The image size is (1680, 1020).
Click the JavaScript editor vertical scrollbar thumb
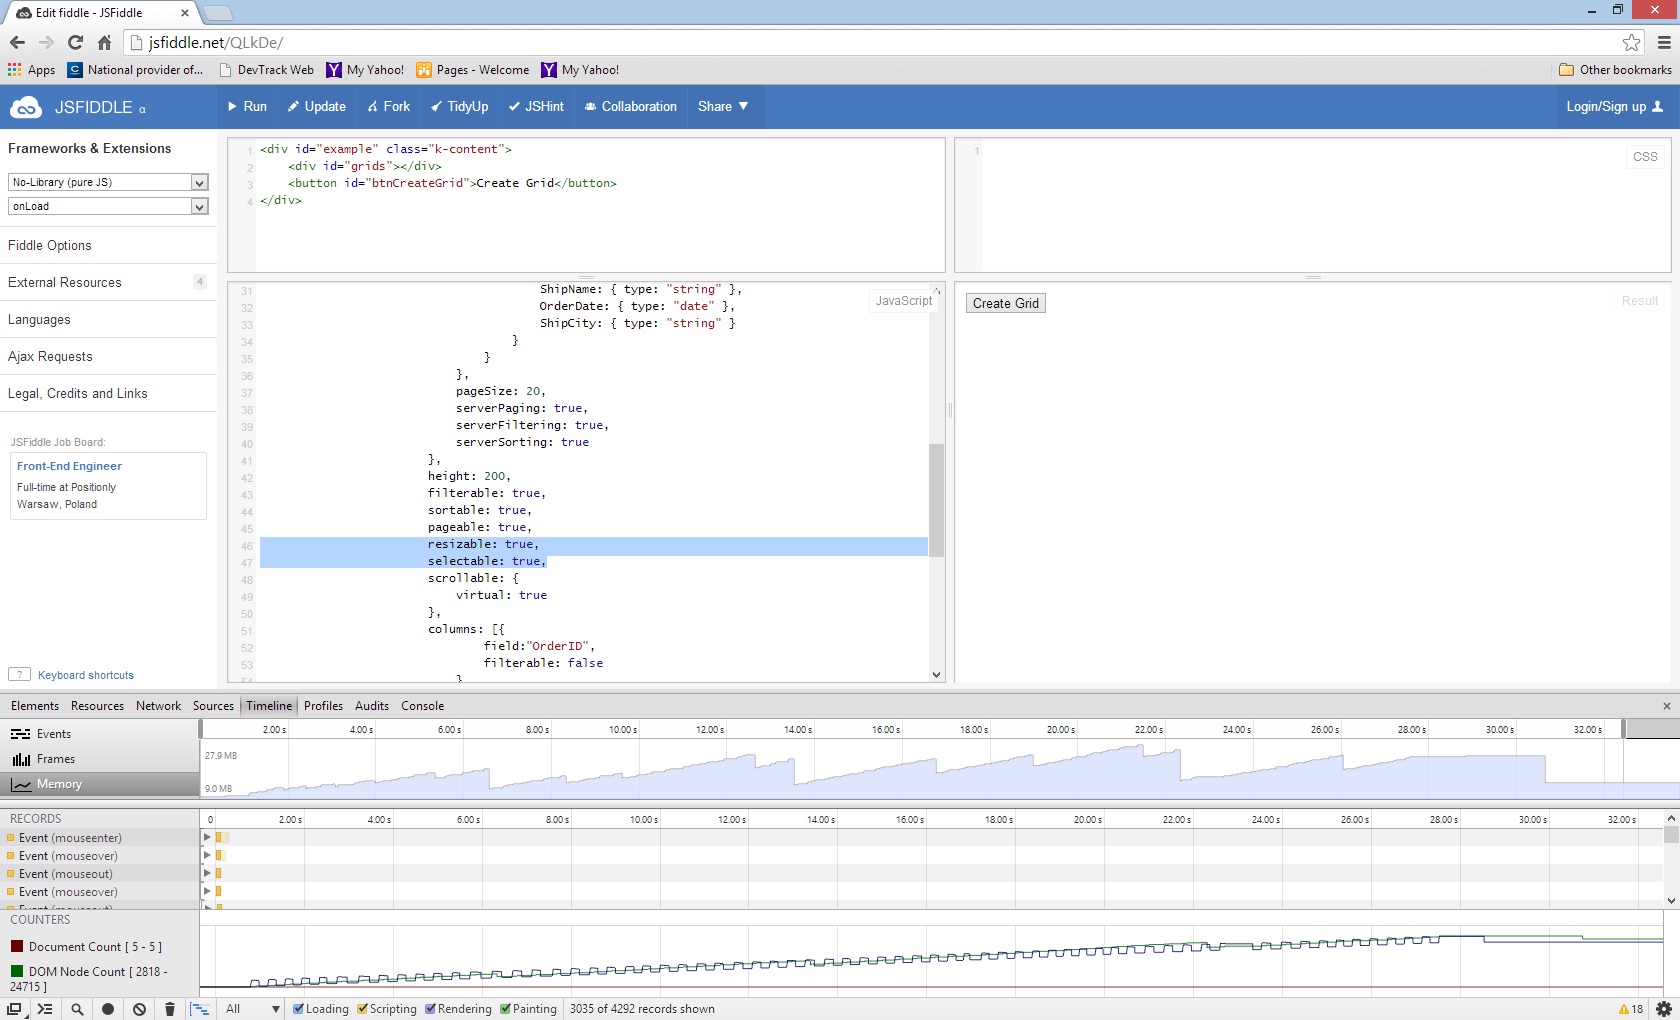point(936,500)
